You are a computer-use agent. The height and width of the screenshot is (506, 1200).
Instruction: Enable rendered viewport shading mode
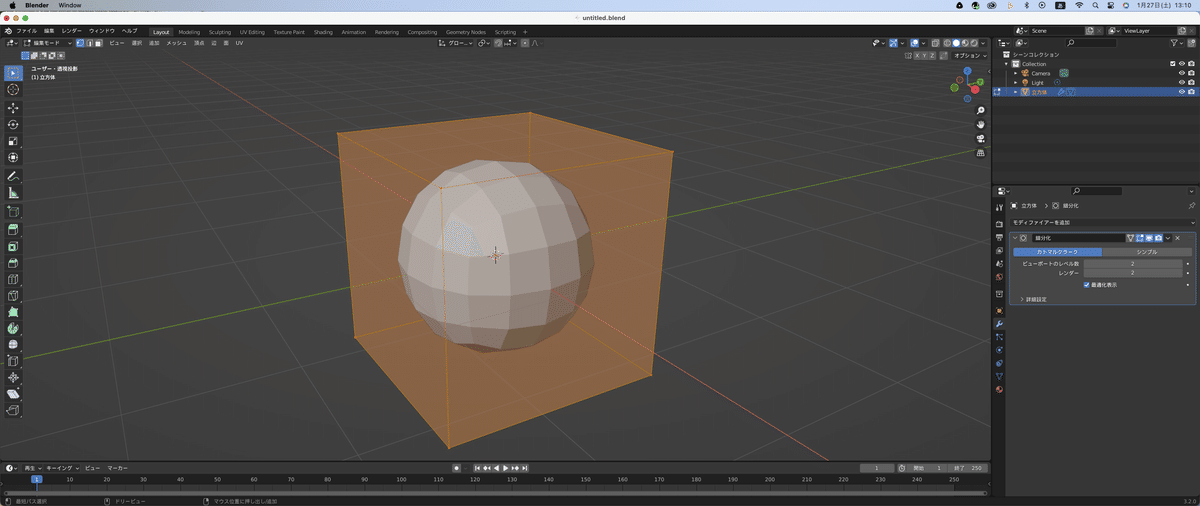[x=976, y=43]
